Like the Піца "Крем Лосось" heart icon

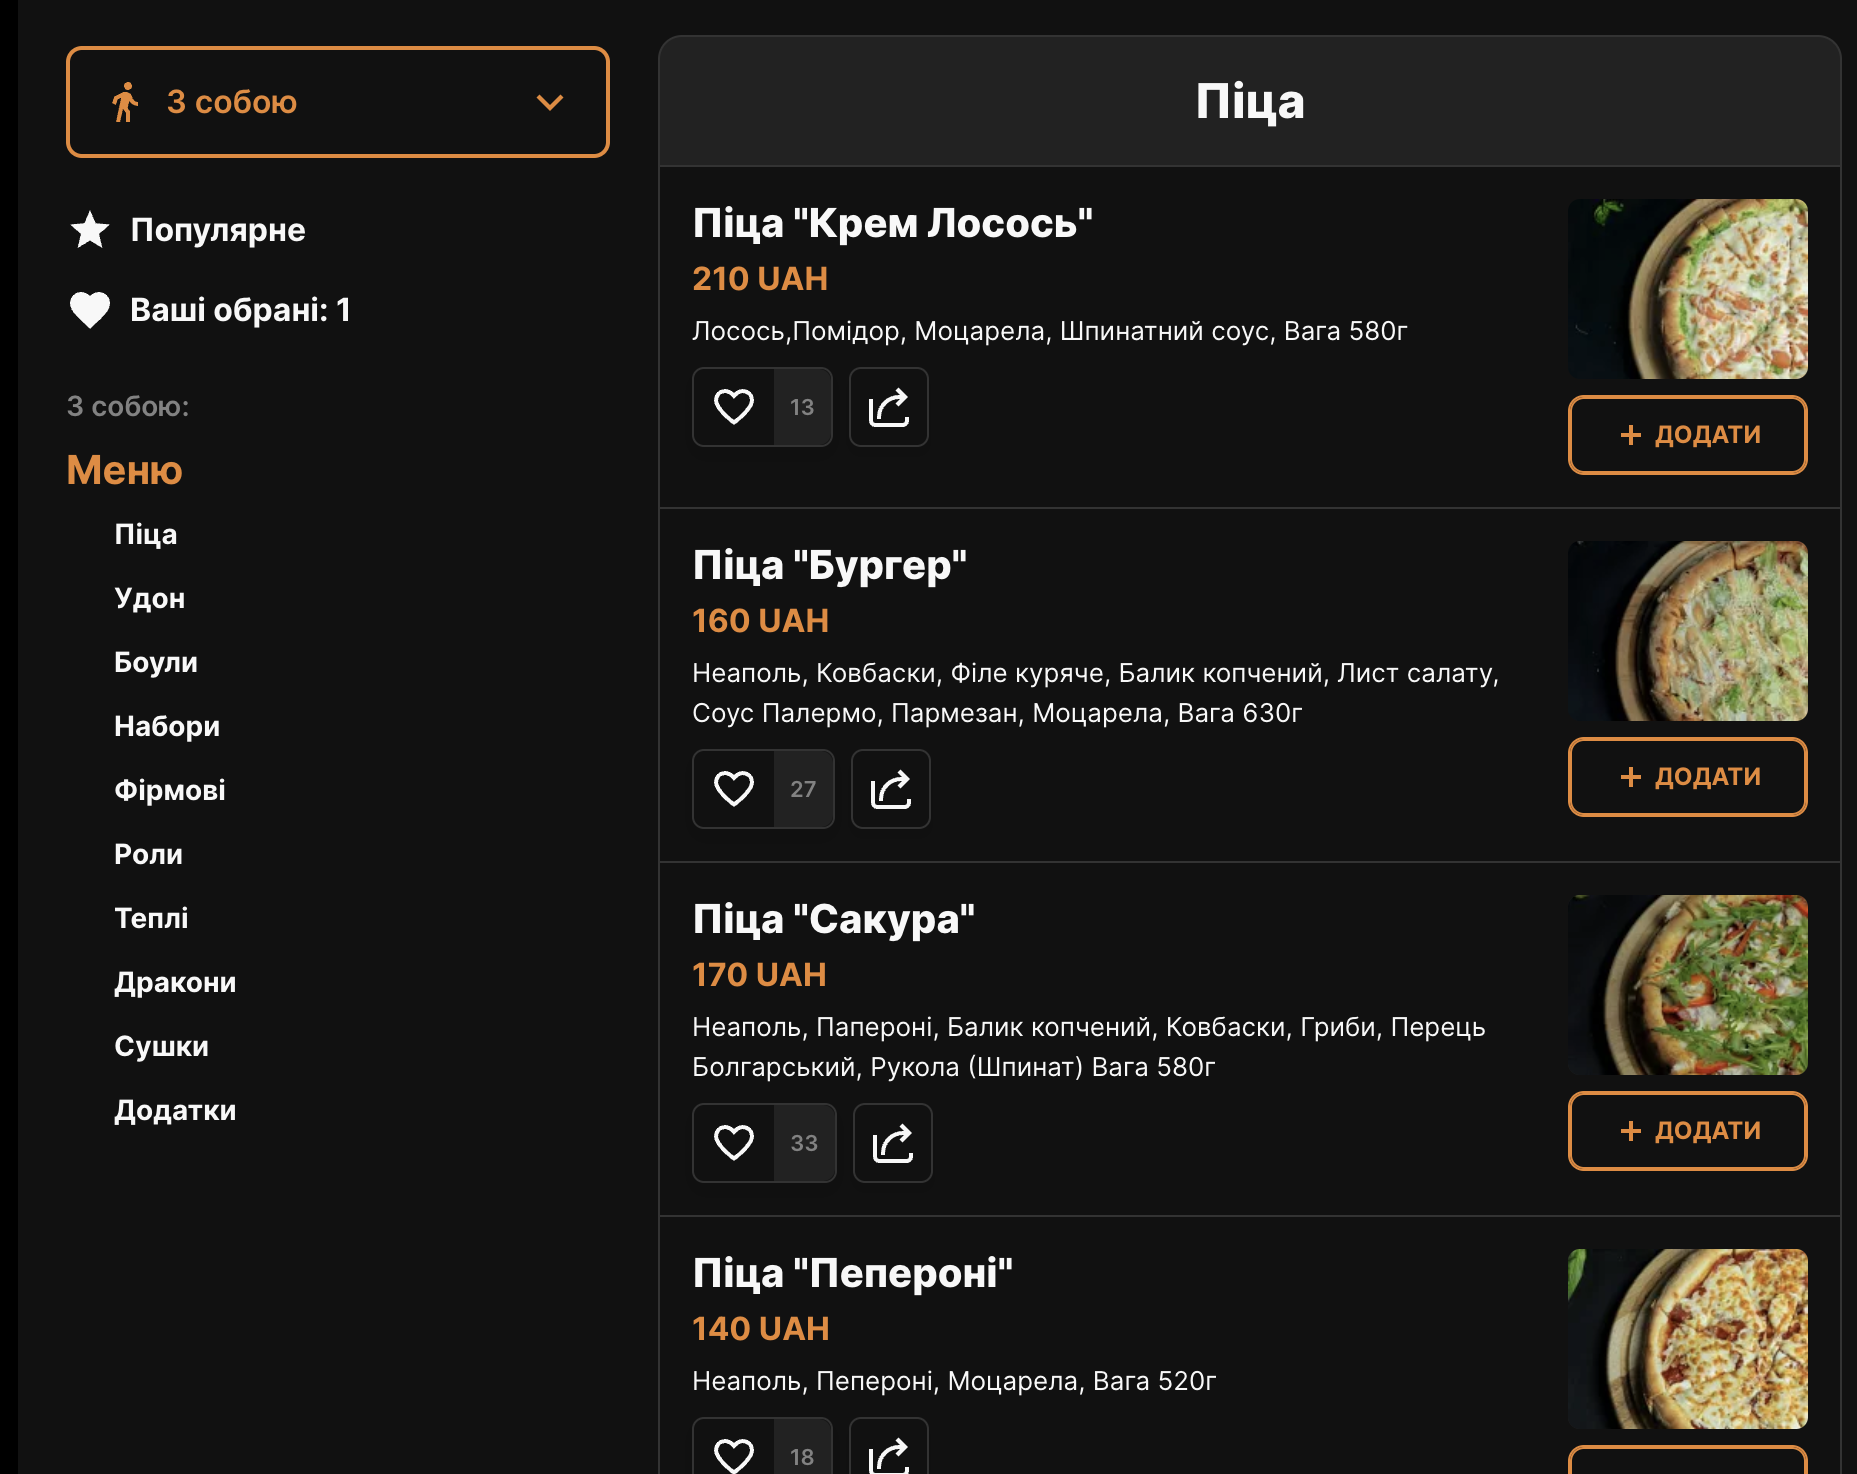[733, 407]
